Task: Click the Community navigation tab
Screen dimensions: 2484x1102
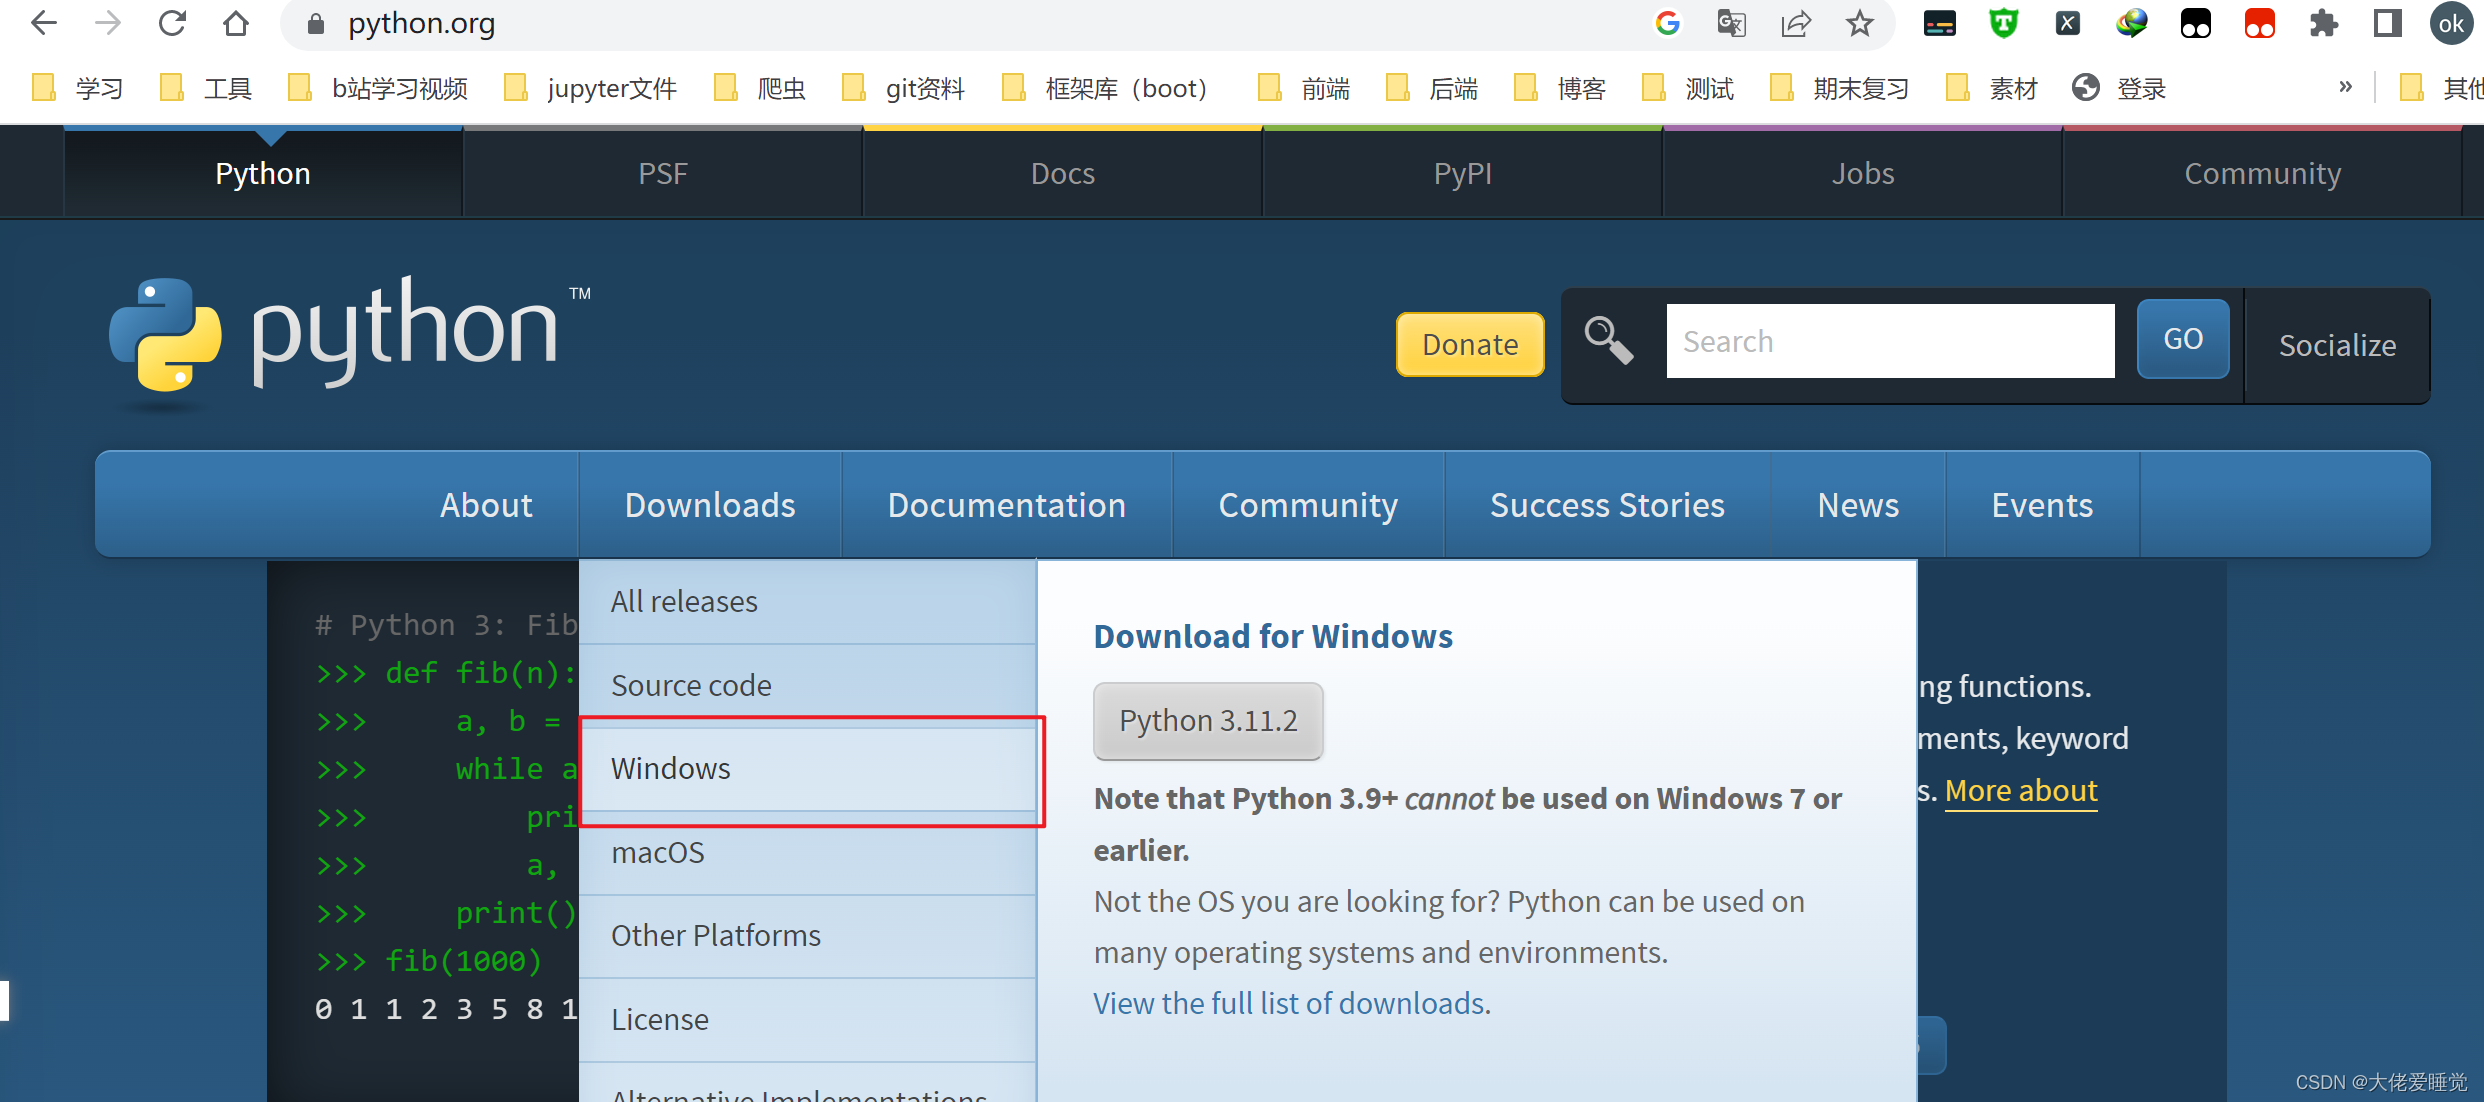Action: pyautogui.click(x=1309, y=505)
